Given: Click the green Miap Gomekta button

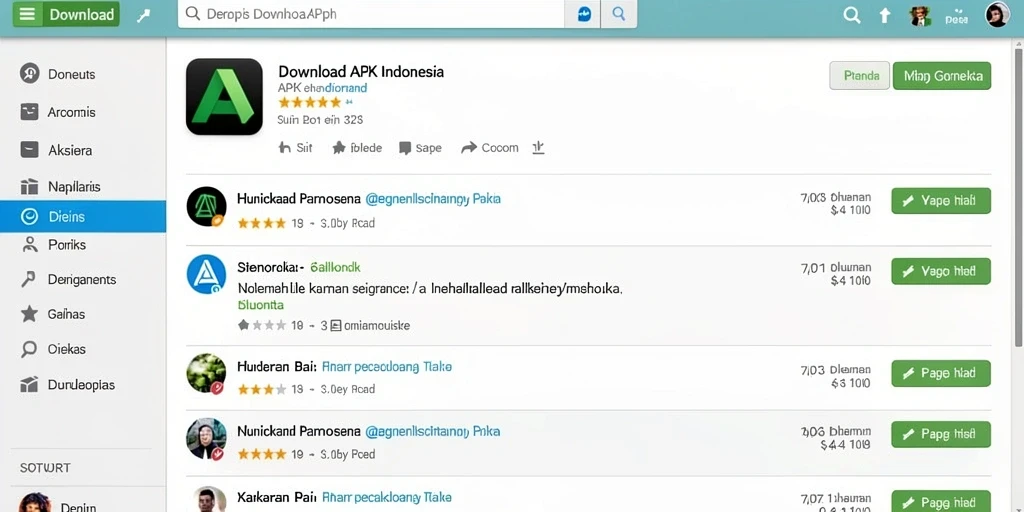Looking at the screenshot, I should pyautogui.click(x=942, y=76).
